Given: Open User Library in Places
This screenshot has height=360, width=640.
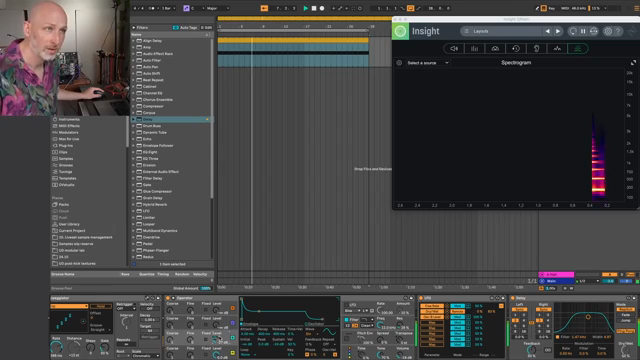Looking at the screenshot, I should click(x=69, y=224).
